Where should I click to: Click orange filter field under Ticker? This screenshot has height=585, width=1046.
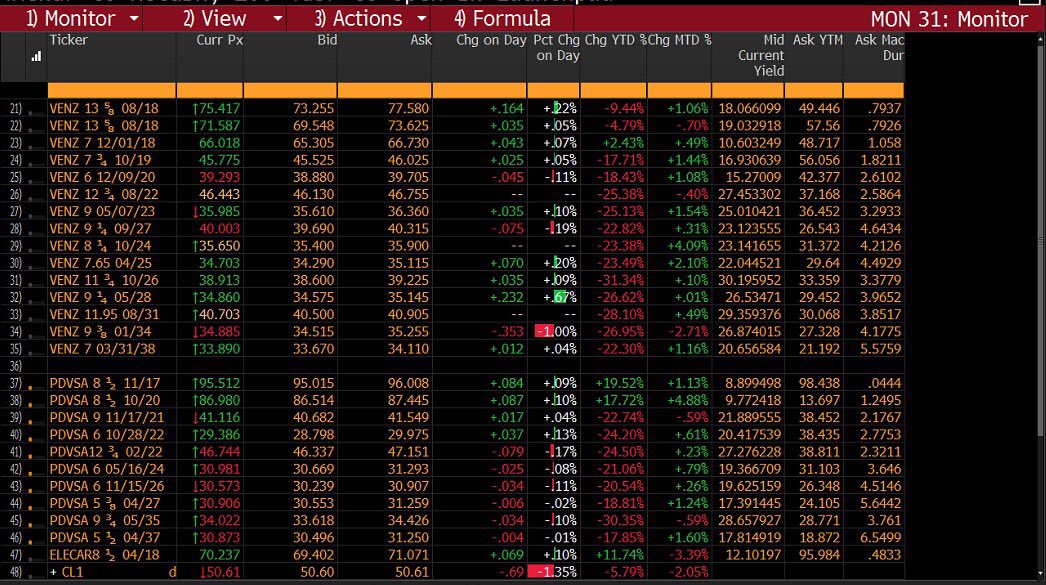[111, 91]
